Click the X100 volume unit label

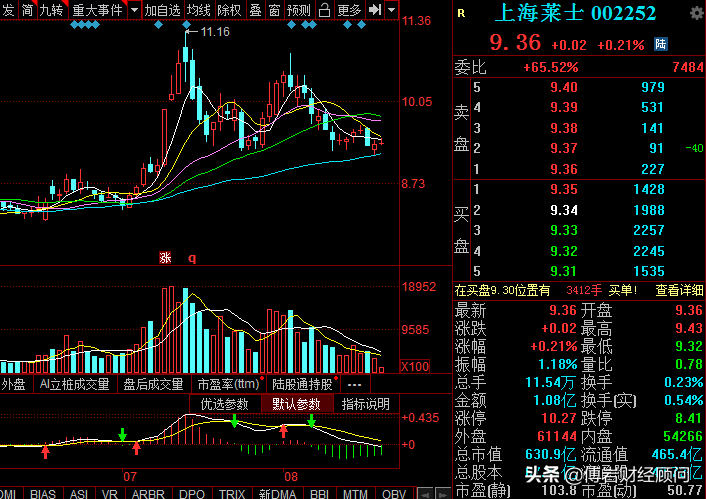(415, 366)
